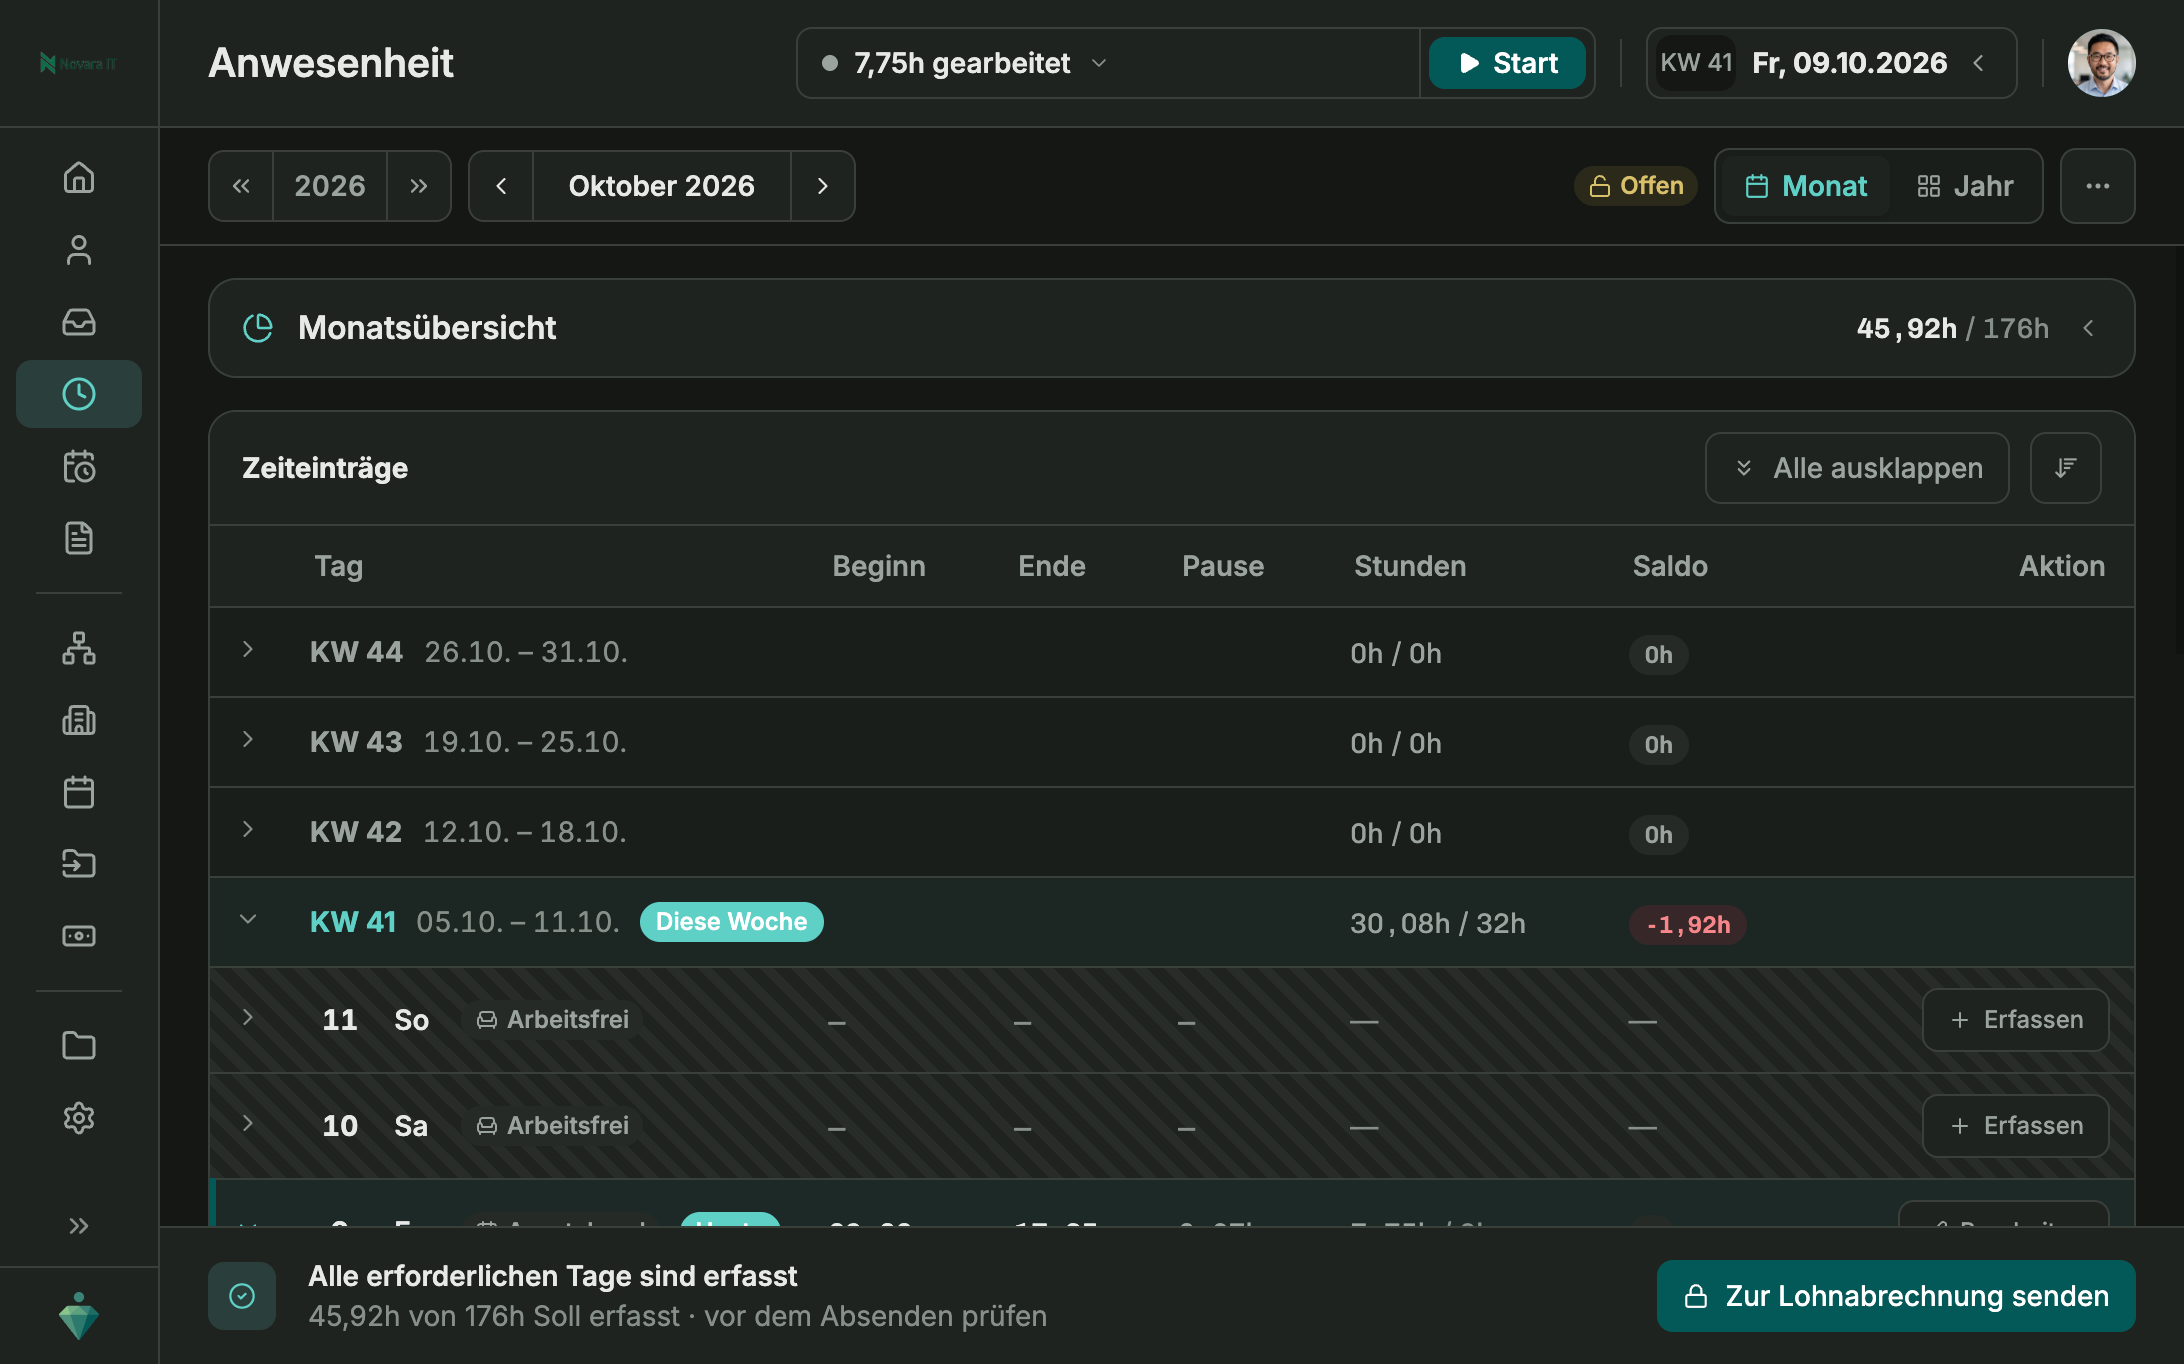Image resolution: width=2184 pixels, height=1364 pixels.
Task: Open the calendar-clock sidebar icon
Action: point(79,466)
